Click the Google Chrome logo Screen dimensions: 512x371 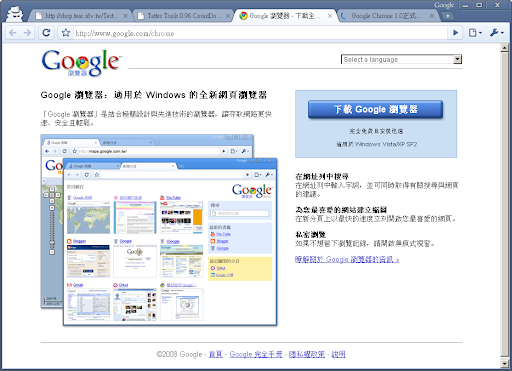click(81, 63)
